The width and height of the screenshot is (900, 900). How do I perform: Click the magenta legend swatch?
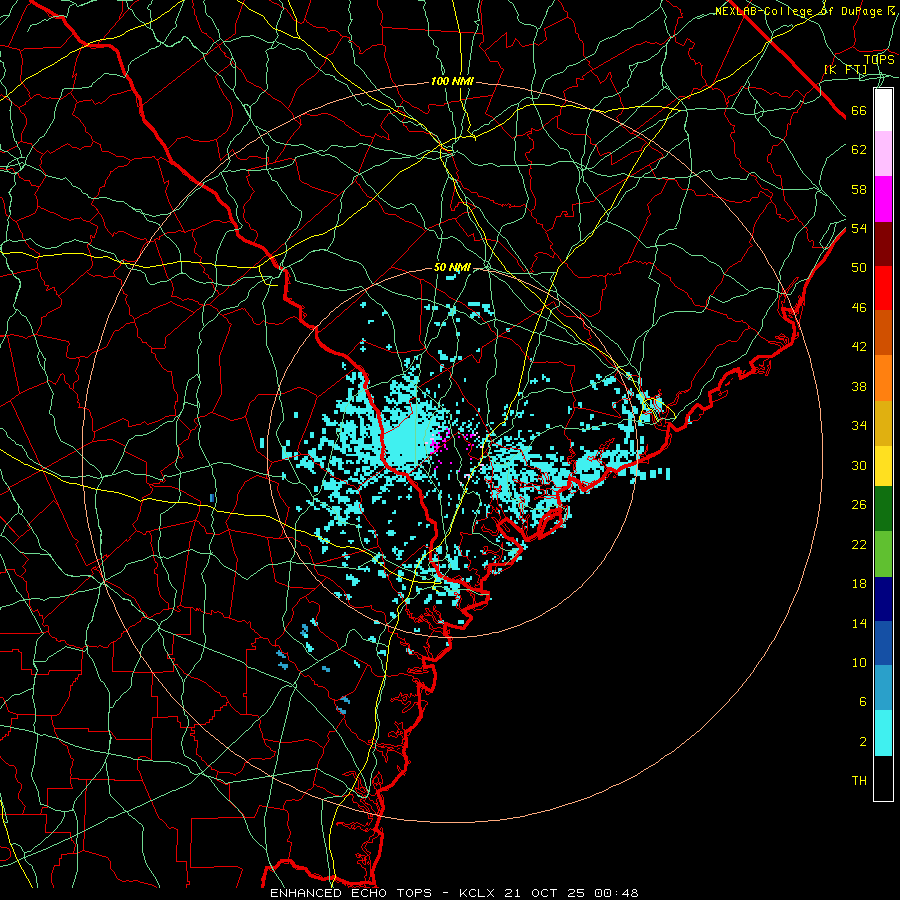(x=883, y=199)
